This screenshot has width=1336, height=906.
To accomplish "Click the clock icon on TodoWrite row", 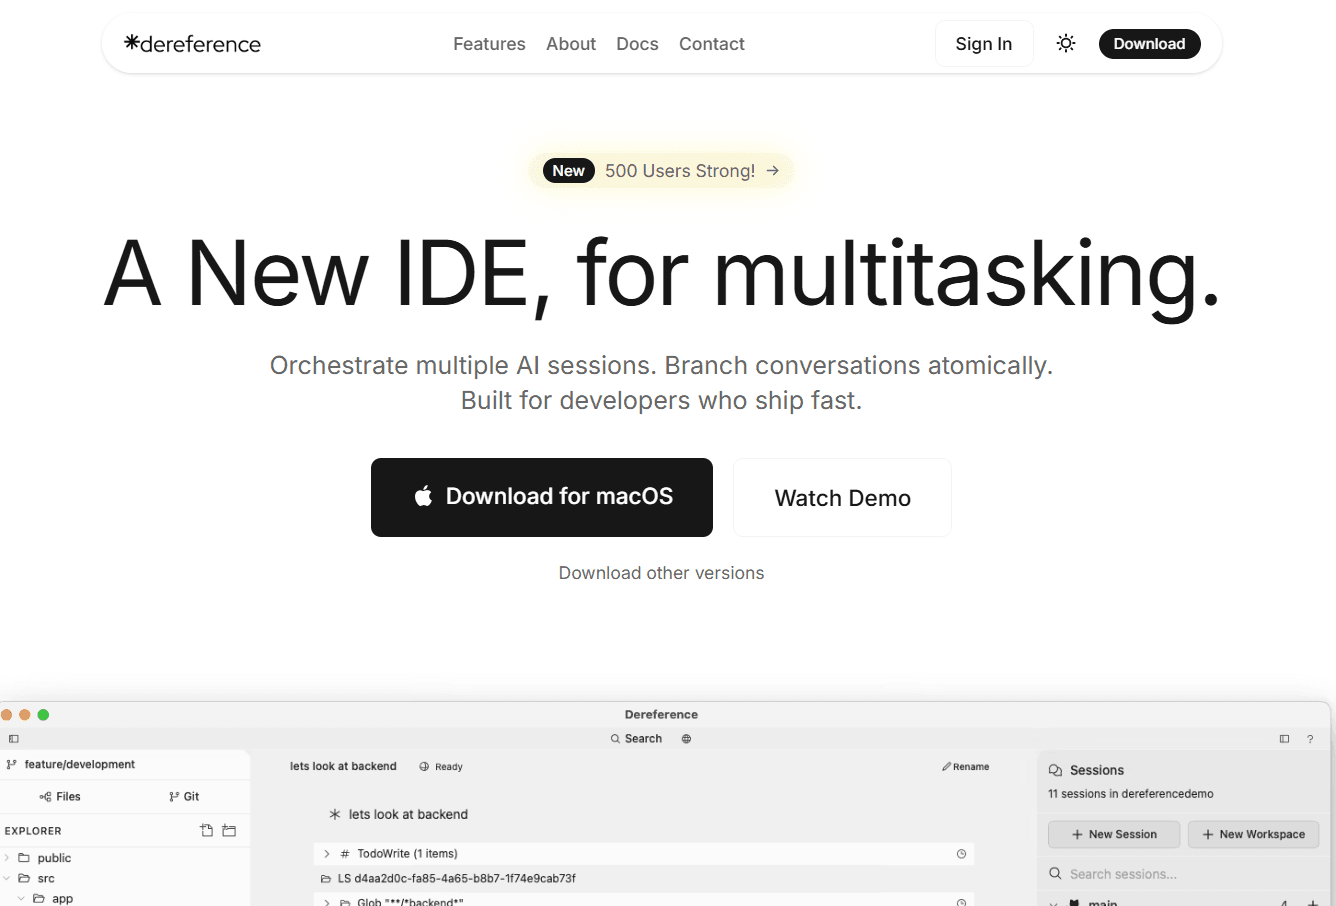I will point(961,854).
